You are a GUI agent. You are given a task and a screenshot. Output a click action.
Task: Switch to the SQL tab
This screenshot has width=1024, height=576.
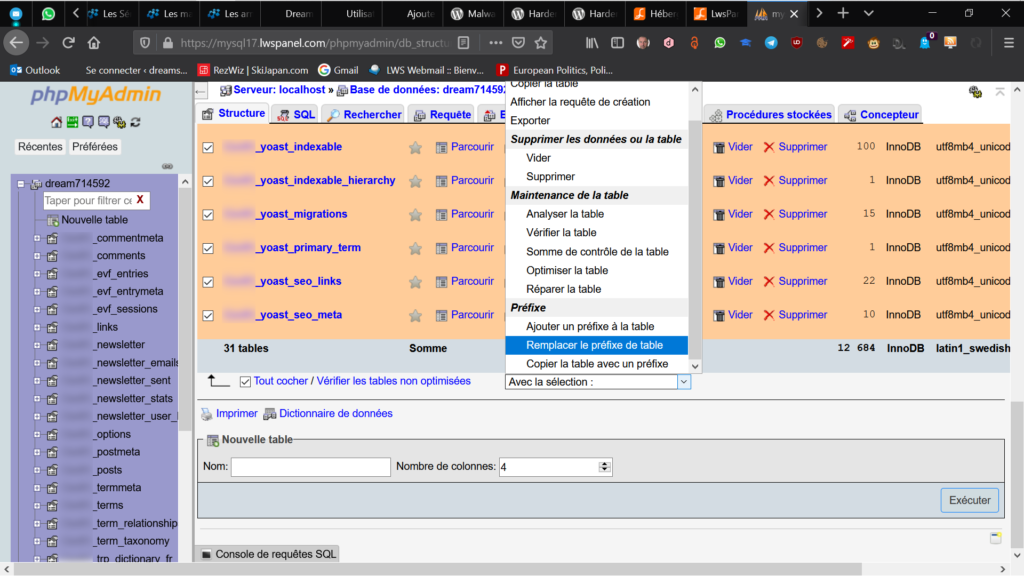click(x=296, y=114)
